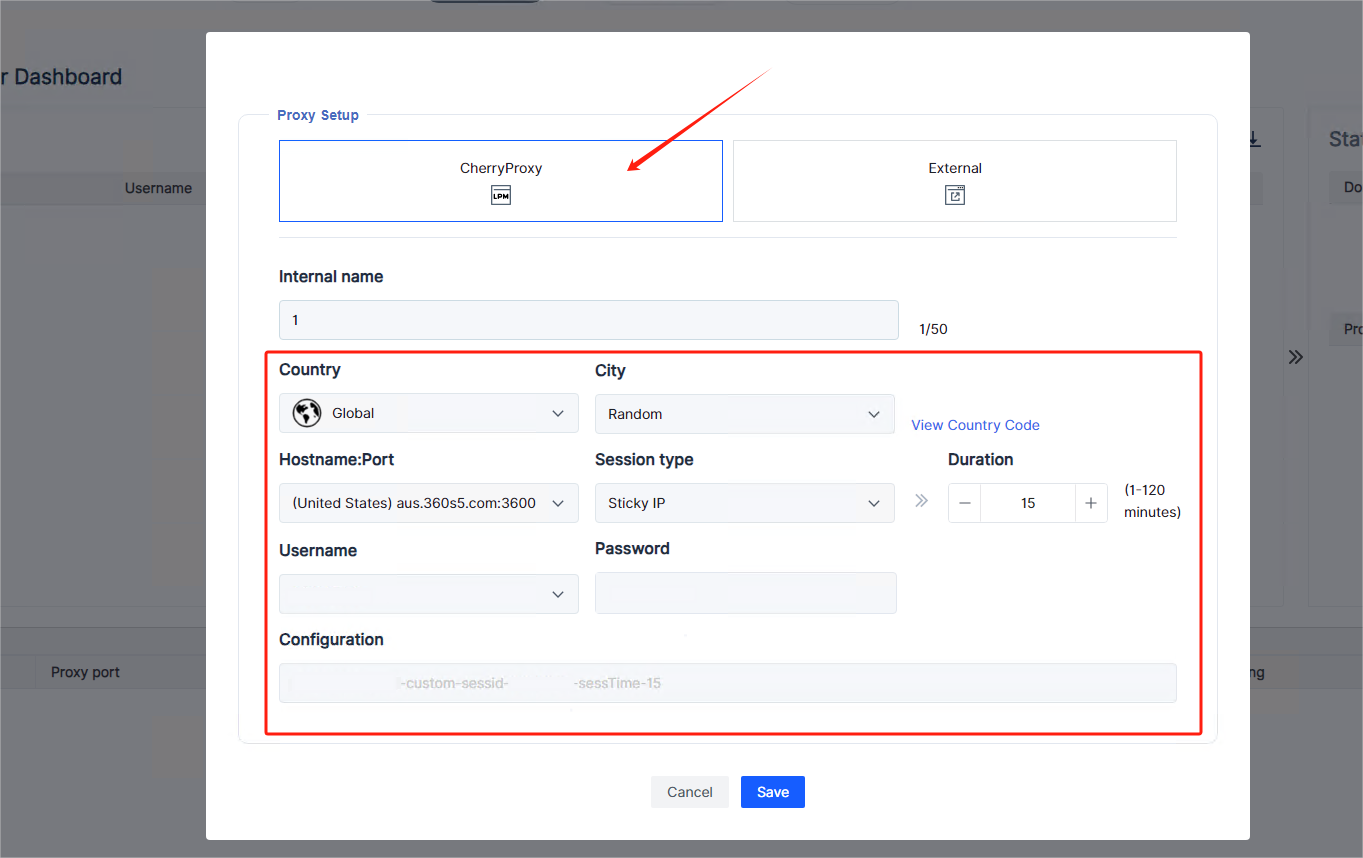This screenshot has height=858, width=1363.
Task: Click the download icon behind the dialog
Action: pyautogui.click(x=1254, y=139)
